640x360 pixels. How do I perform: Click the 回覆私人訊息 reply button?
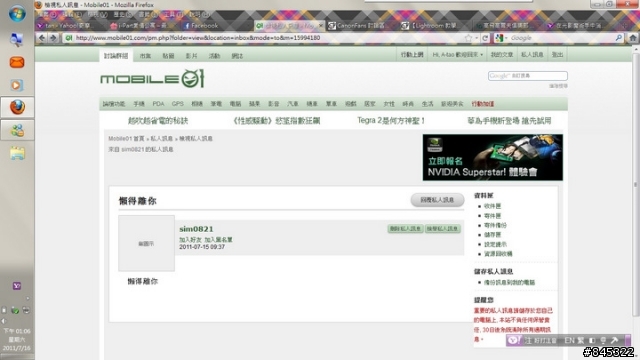click(x=437, y=200)
